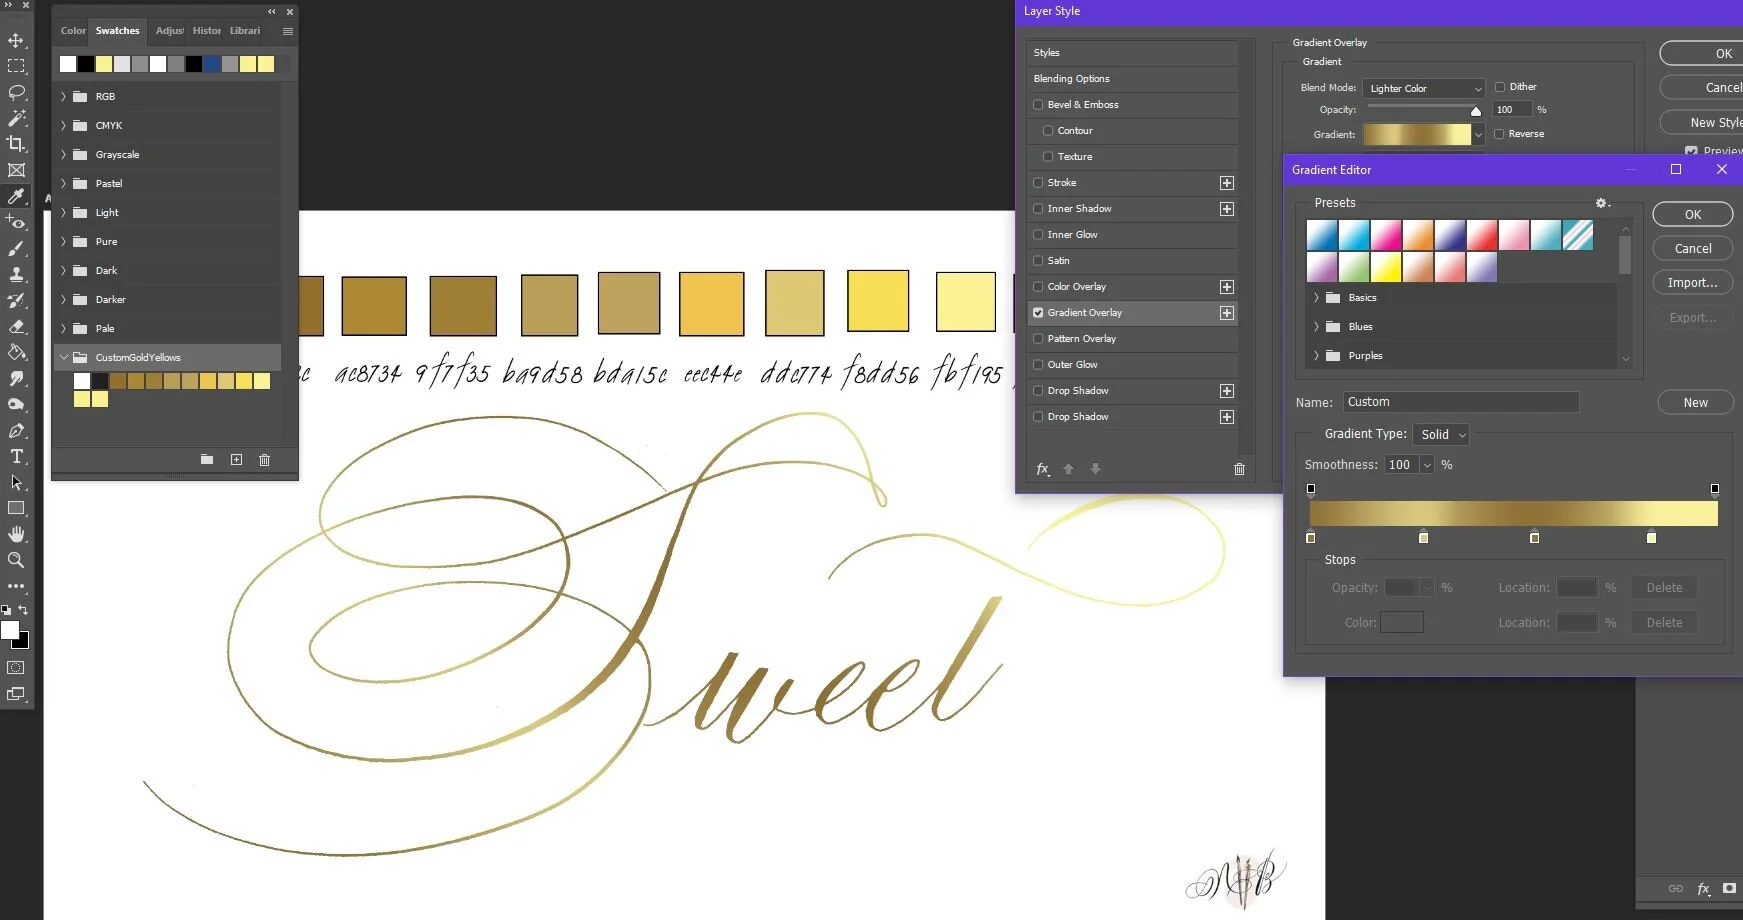Select the Move tool
Image resolution: width=1743 pixels, height=920 pixels.
[x=16, y=40]
